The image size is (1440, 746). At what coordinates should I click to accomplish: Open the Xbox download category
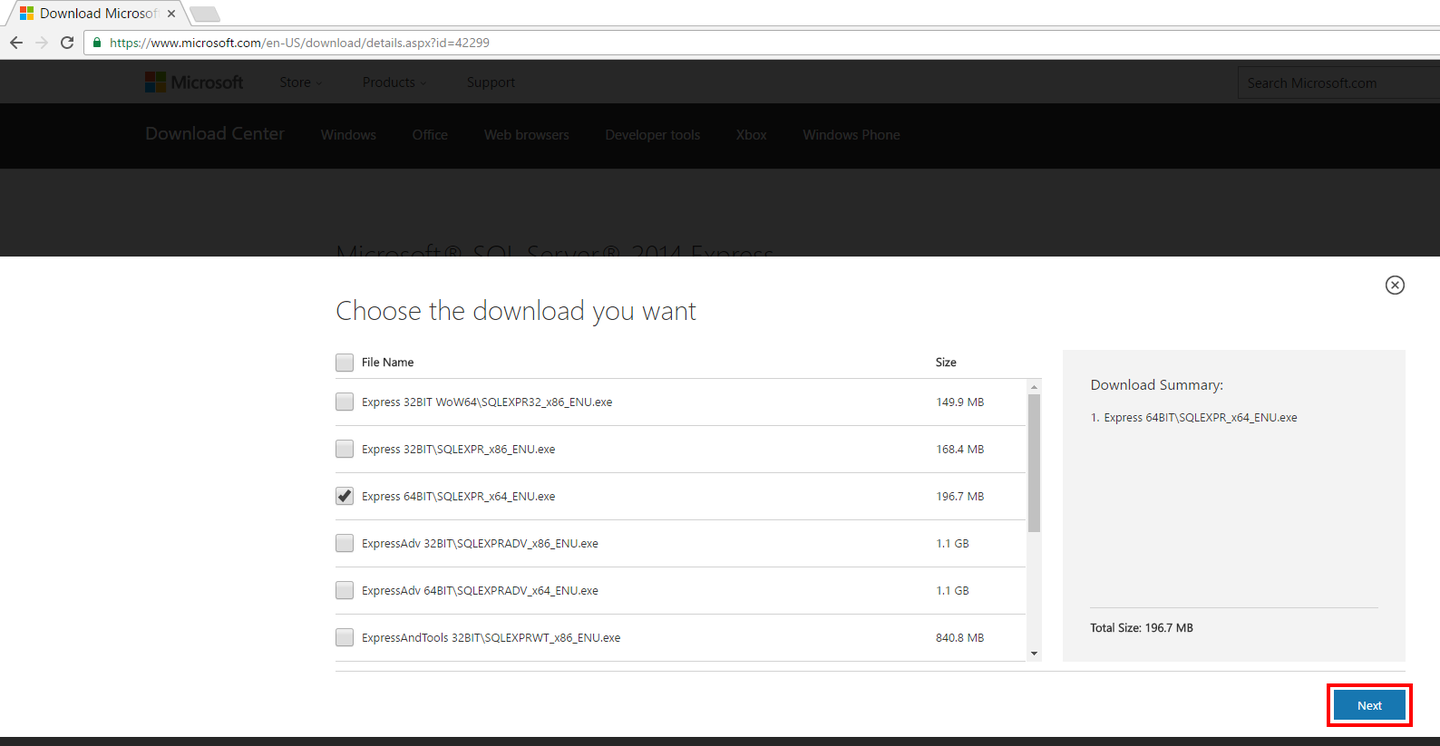tap(751, 135)
